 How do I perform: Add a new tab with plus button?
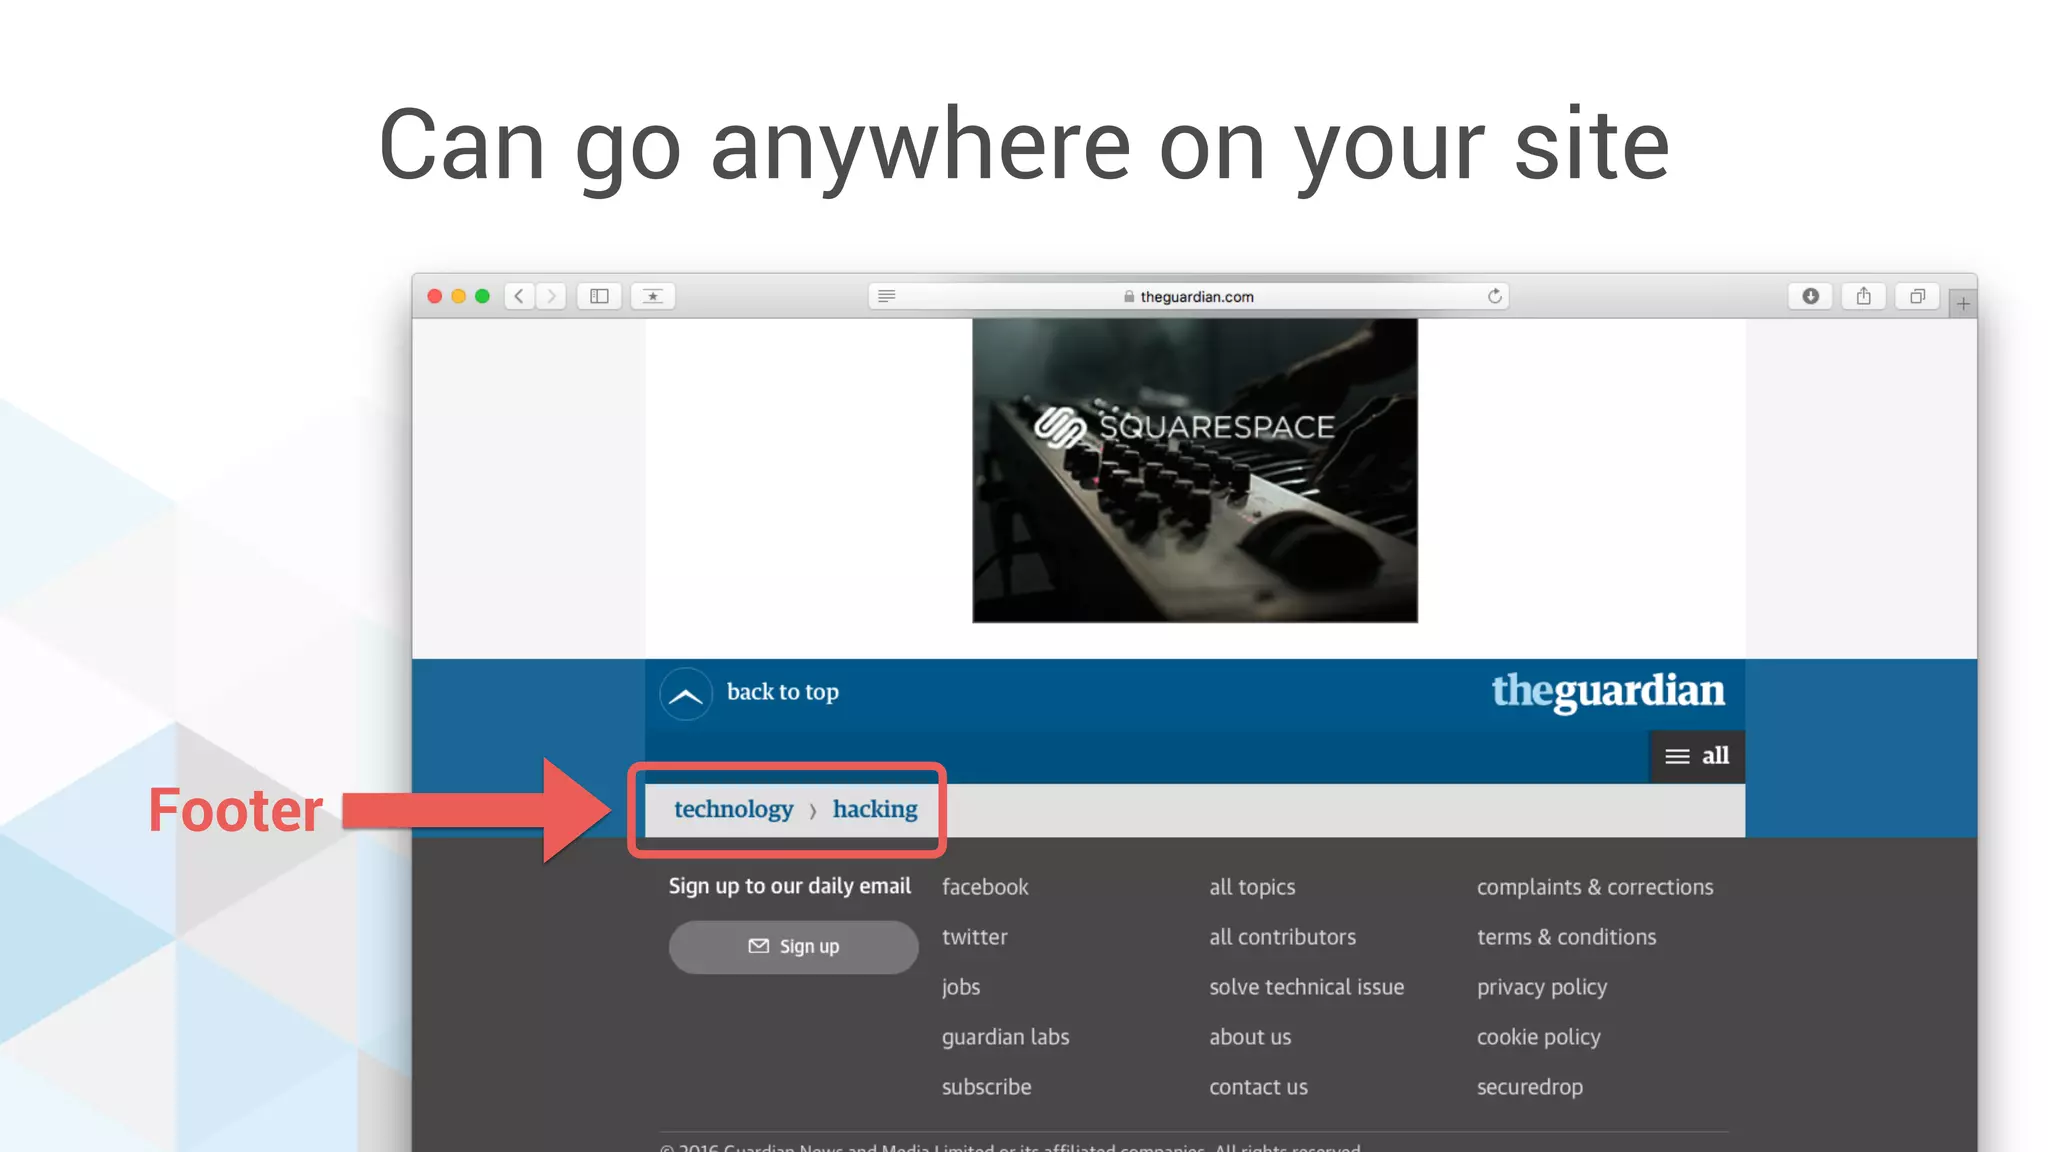point(1963,303)
